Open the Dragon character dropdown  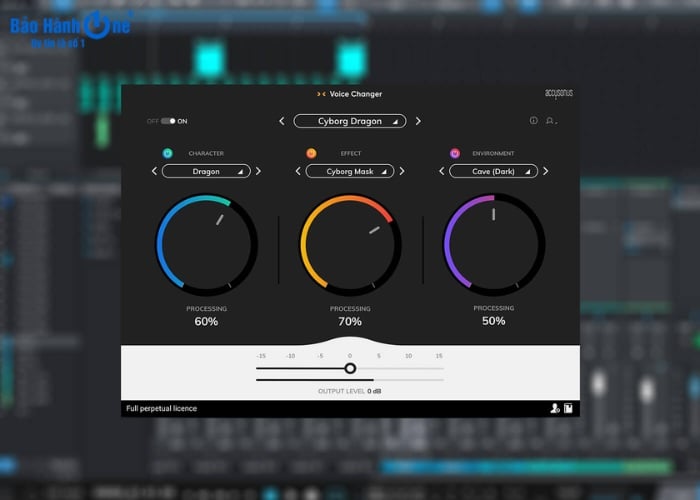pos(206,171)
